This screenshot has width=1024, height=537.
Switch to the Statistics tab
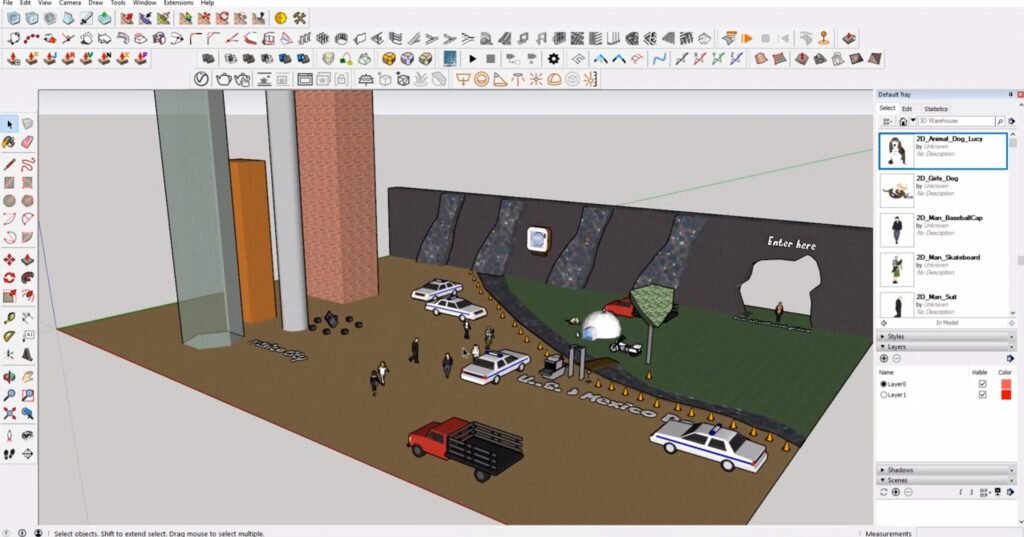(x=935, y=109)
